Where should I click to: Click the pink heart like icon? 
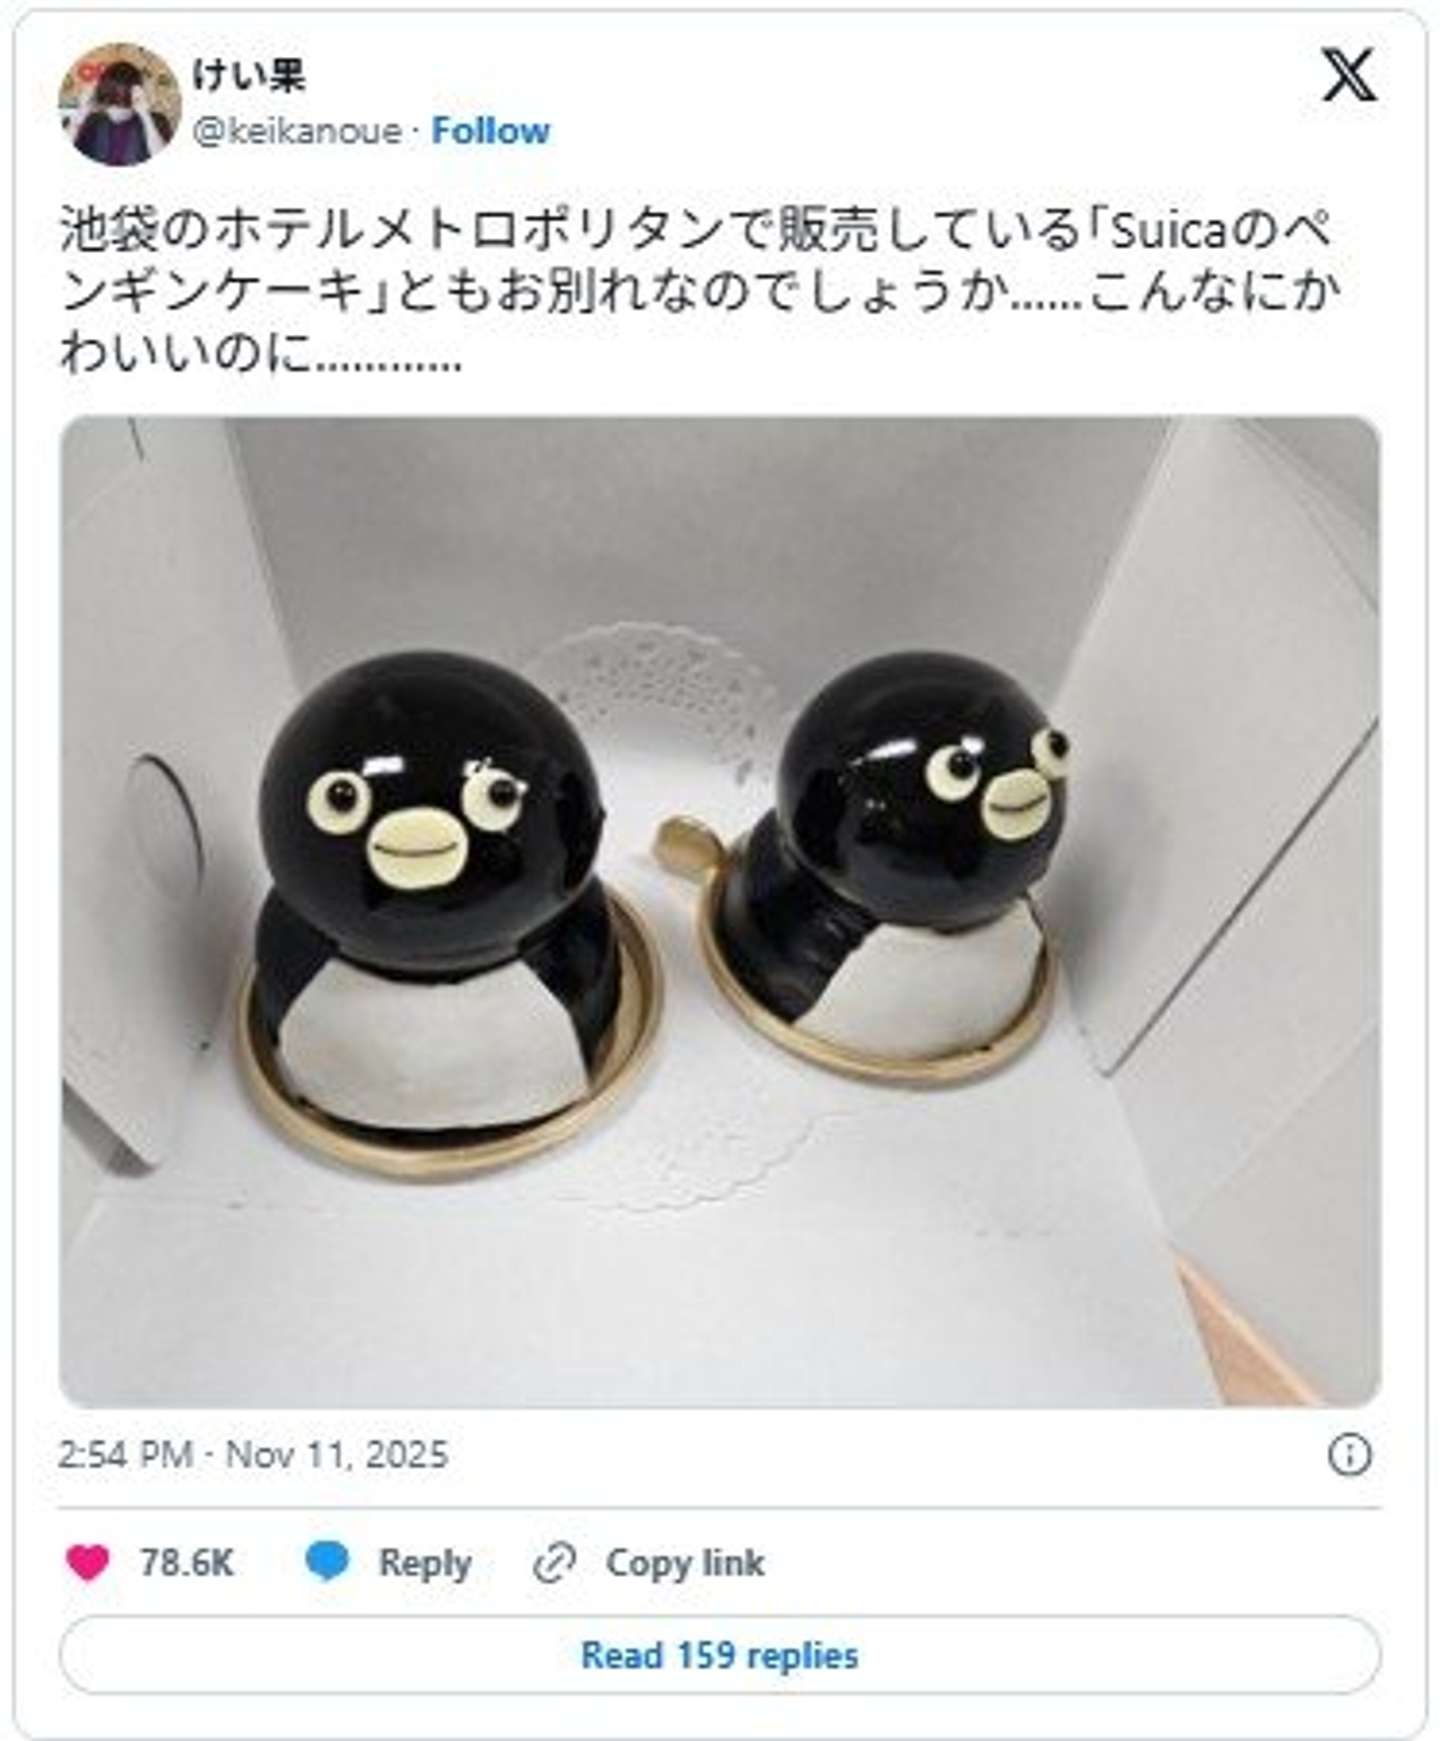87,1562
